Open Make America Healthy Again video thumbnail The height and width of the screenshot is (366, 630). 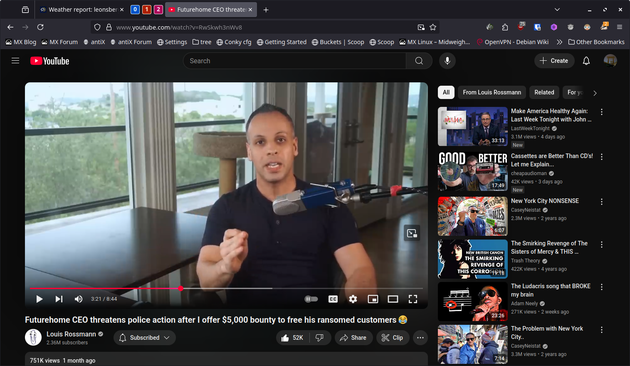click(x=472, y=126)
